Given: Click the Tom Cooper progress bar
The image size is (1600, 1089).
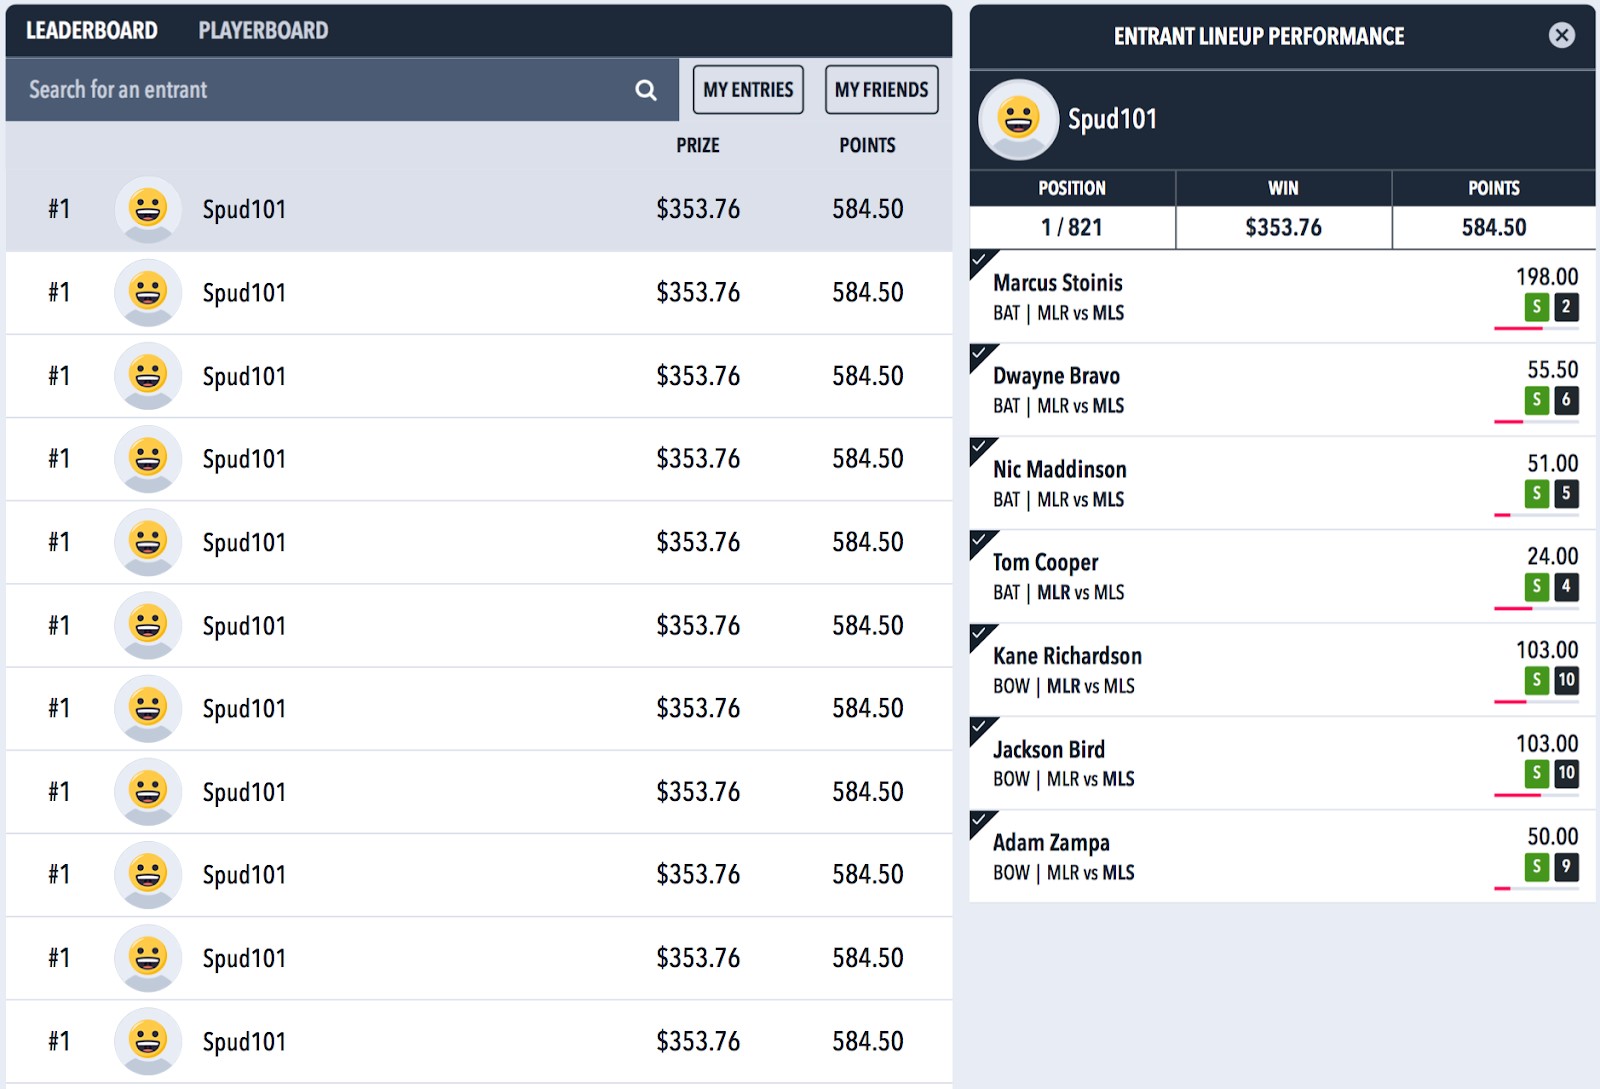Looking at the screenshot, I should pos(1536,608).
